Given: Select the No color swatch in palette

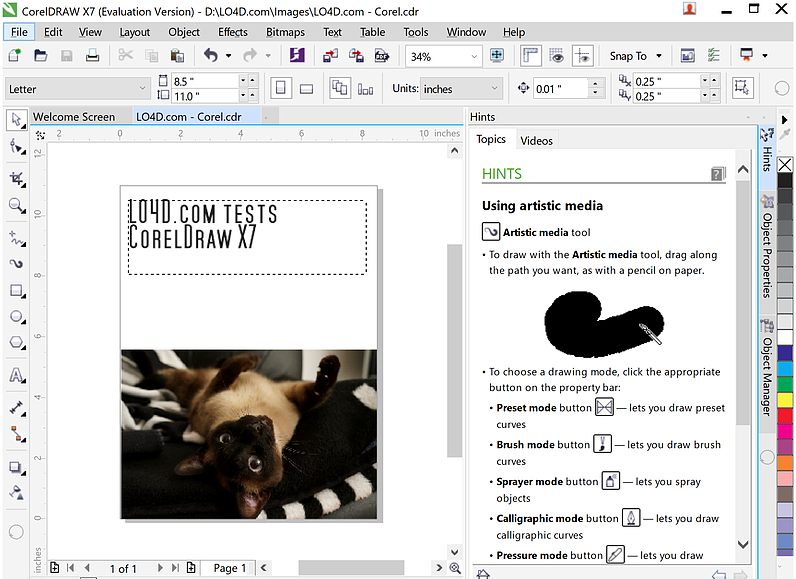Looking at the screenshot, I should [785, 165].
